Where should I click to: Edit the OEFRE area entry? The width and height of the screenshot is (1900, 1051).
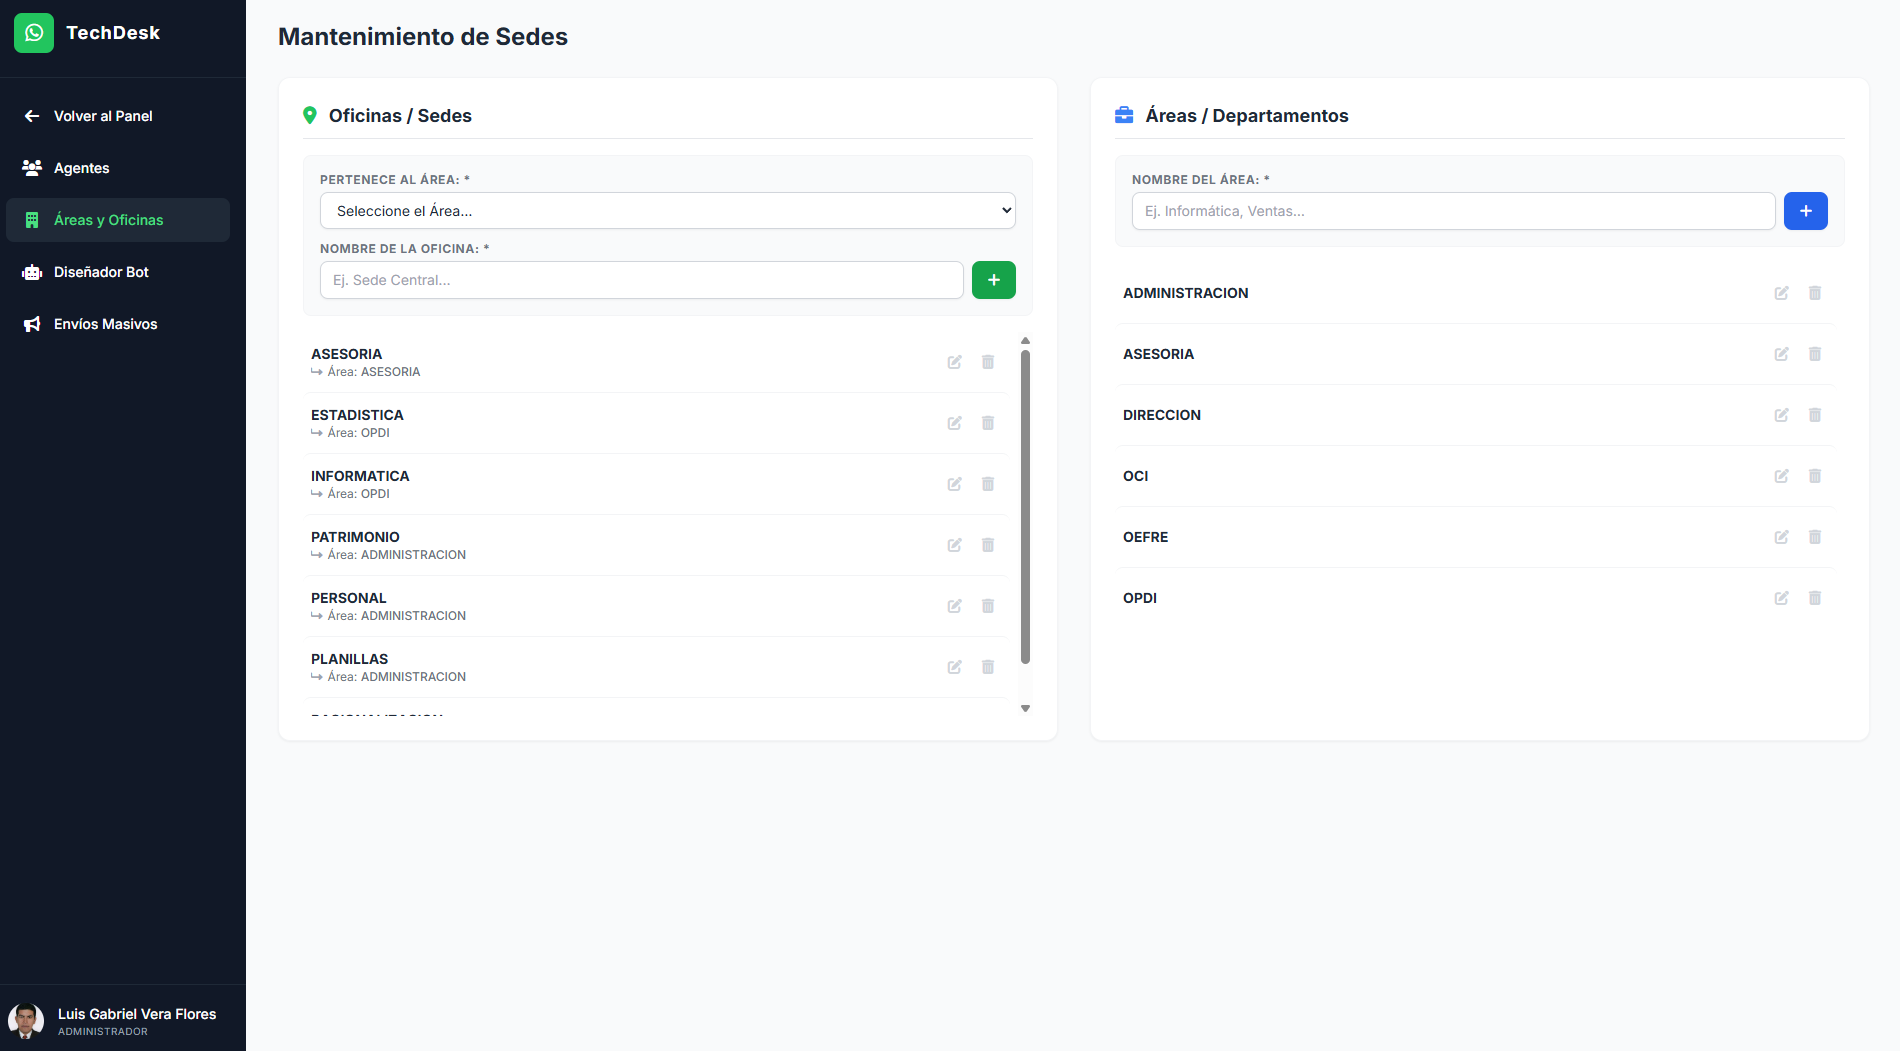tap(1781, 537)
